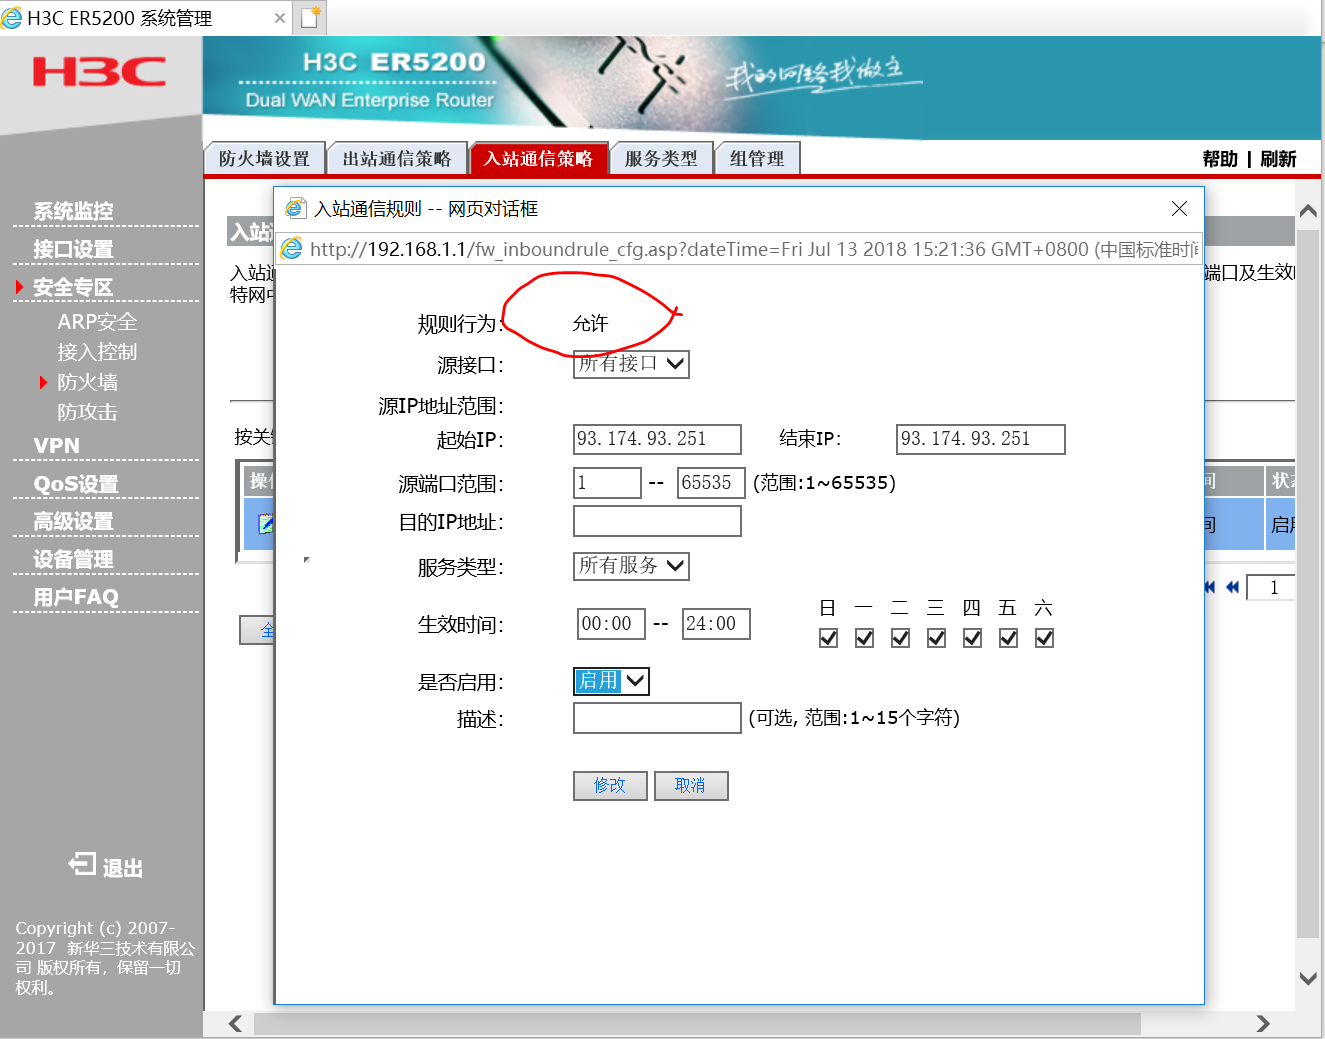Click the edit icon in the rule table row
The width and height of the screenshot is (1325, 1039).
click(265, 523)
